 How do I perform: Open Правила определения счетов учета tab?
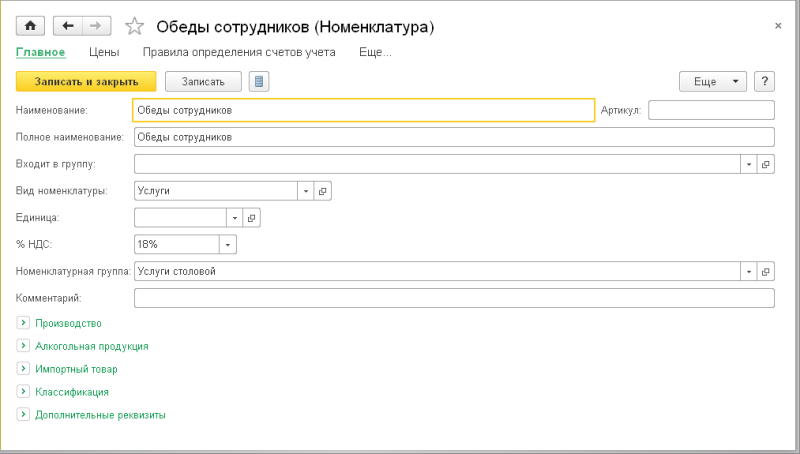coord(239,52)
